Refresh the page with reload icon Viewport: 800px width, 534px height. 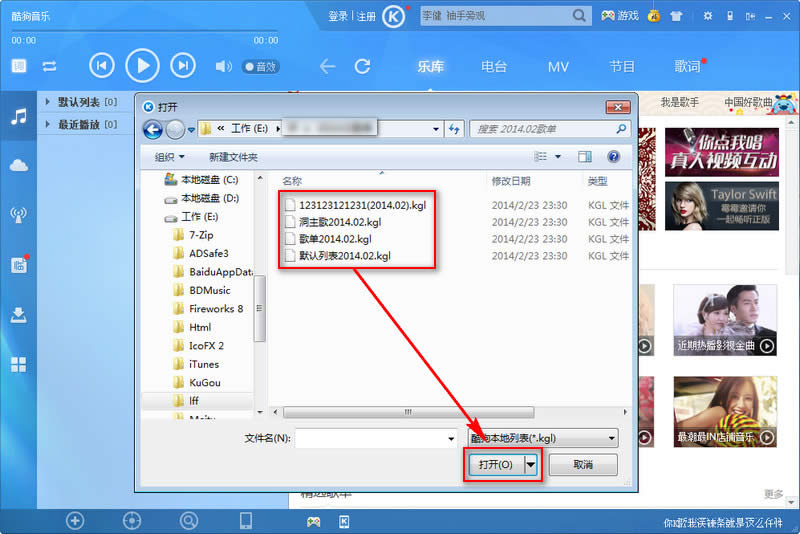362,67
